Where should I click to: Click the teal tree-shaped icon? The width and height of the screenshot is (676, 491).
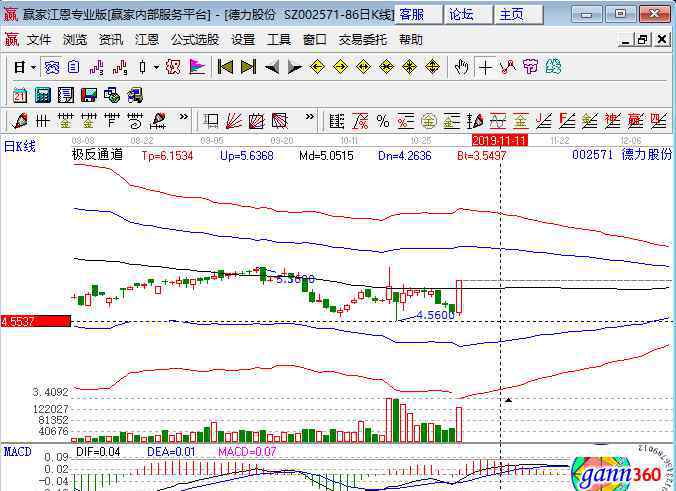click(553, 67)
